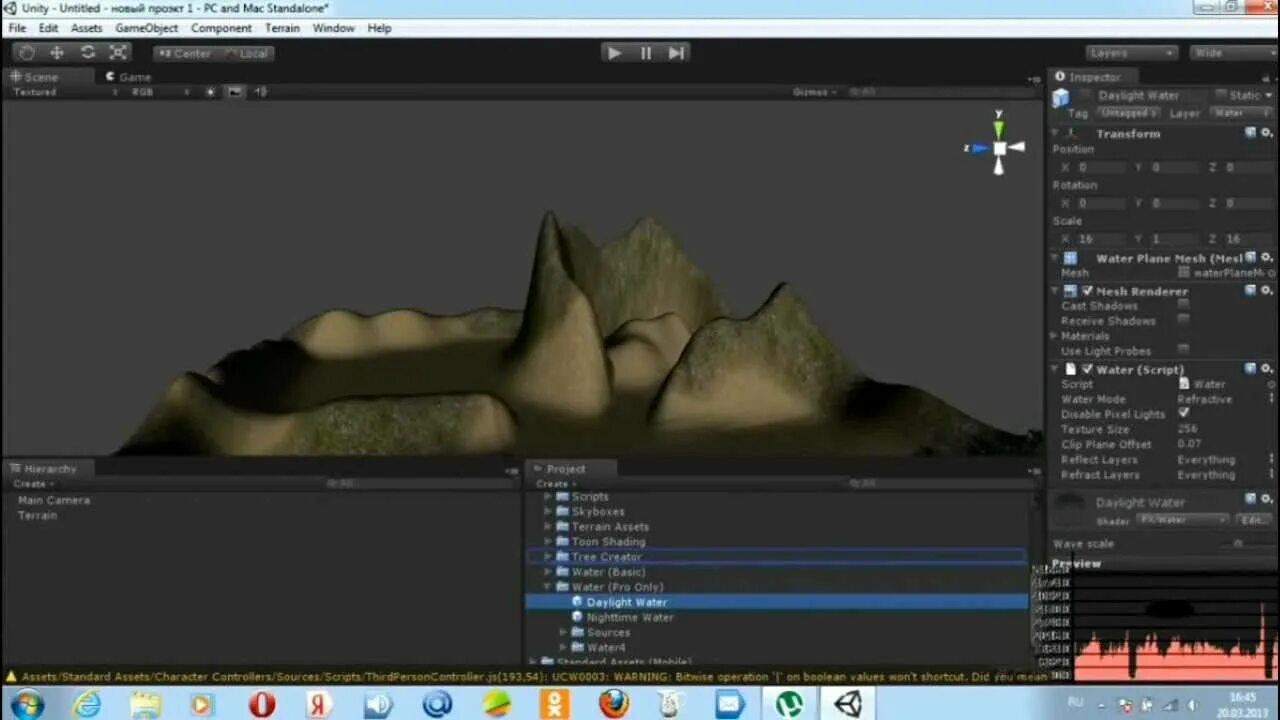The width and height of the screenshot is (1280, 720).
Task: Select Main Camera in the Hierarchy
Action: point(54,500)
